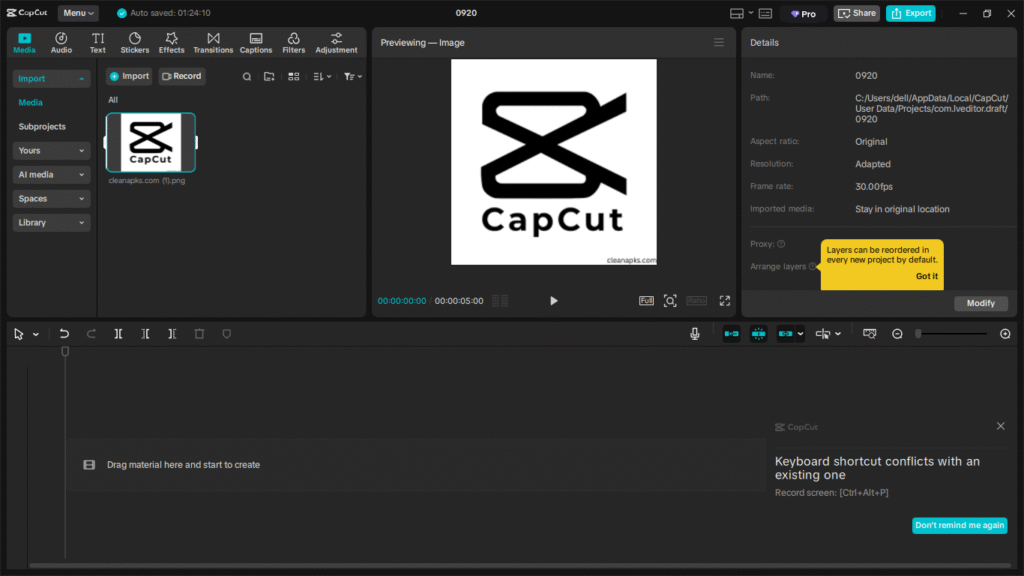Expand the Yours sidebar section
The width and height of the screenshot is (1024, 576).
[x=51, y=151]
